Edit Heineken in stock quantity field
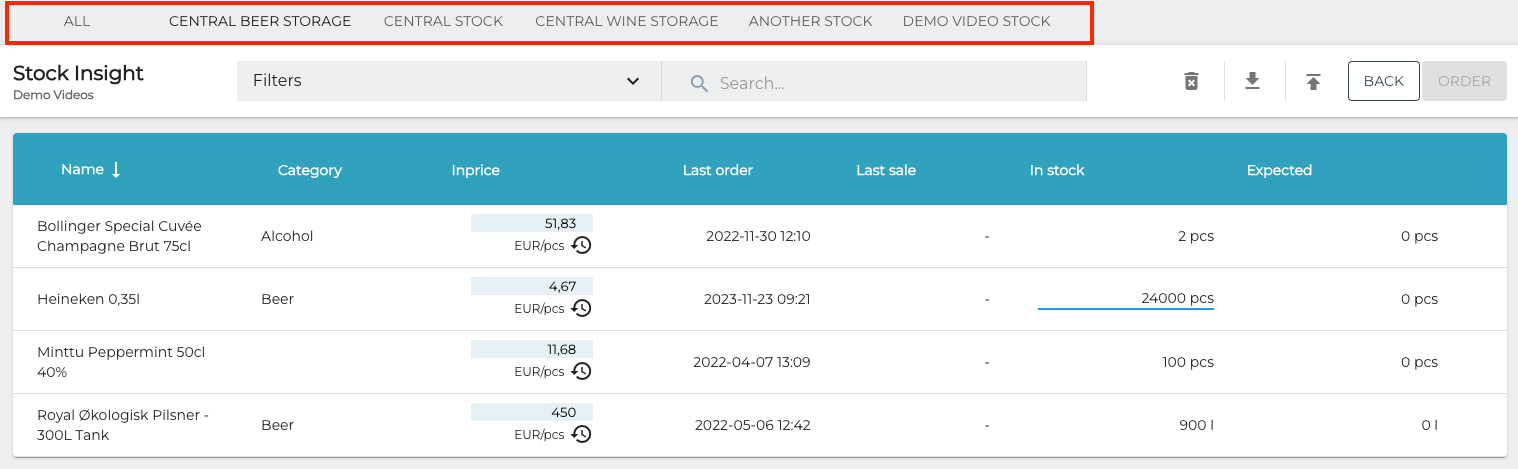 [x=1125, y=298]
